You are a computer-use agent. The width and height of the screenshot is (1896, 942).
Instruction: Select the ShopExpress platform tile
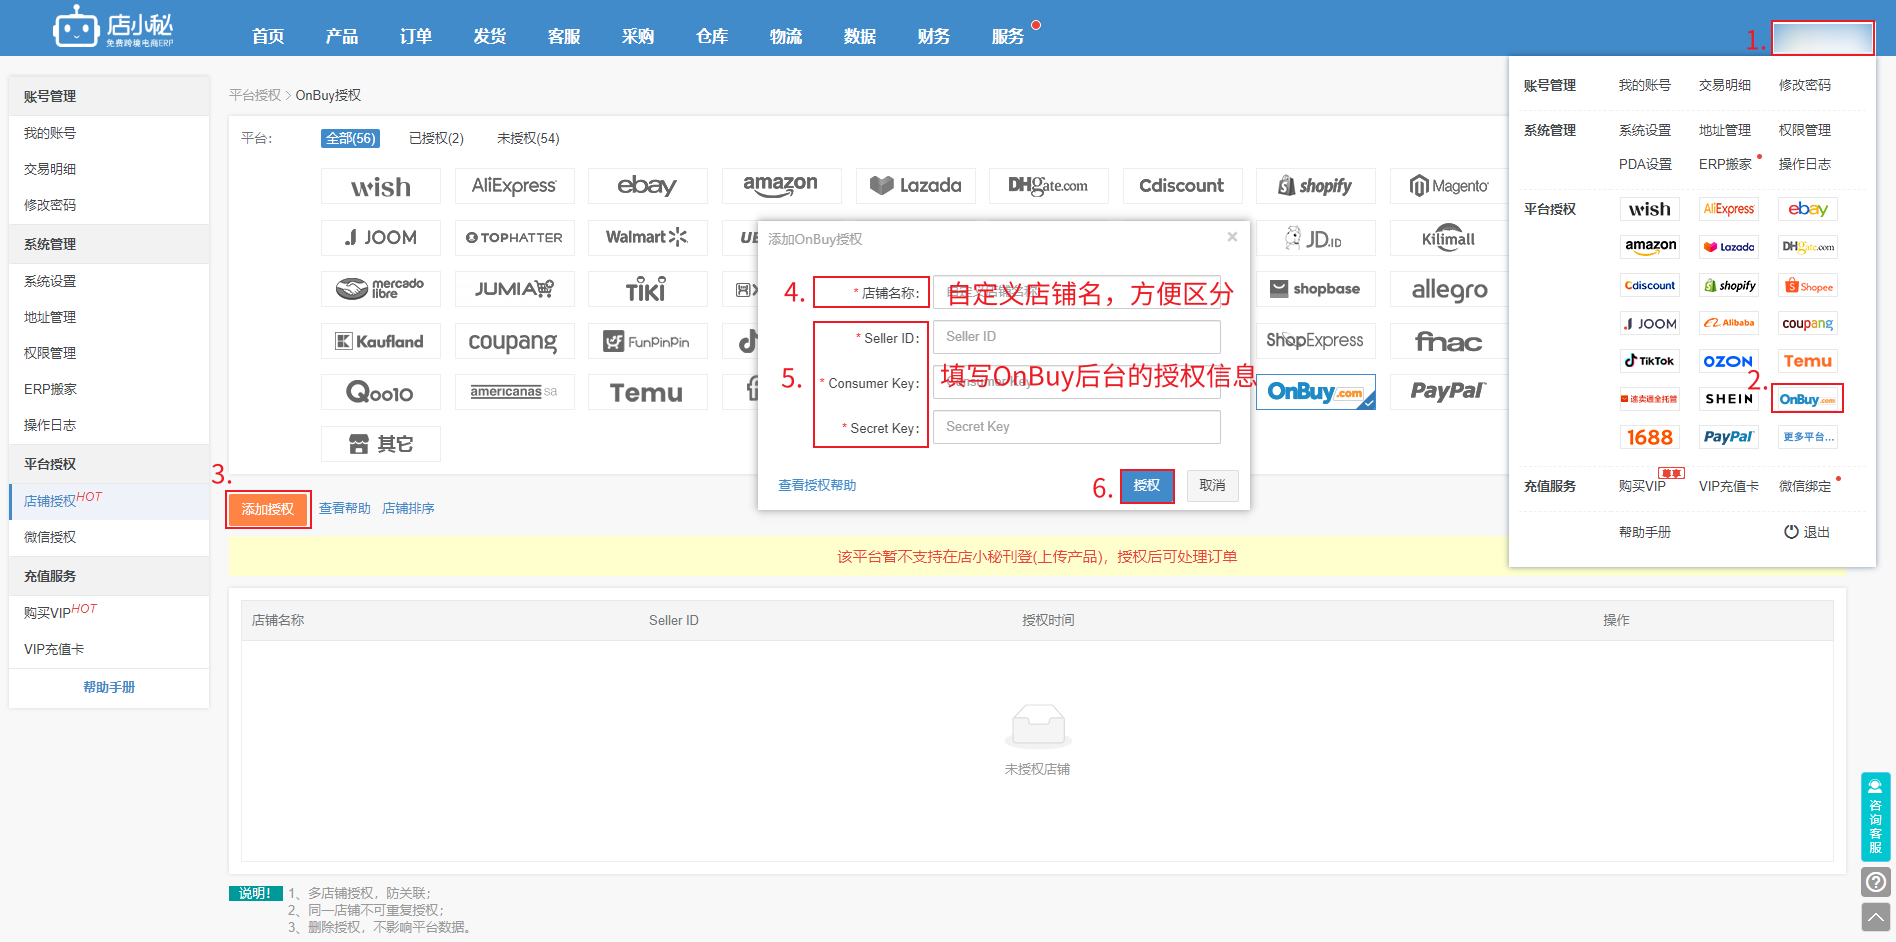click(x=1316, y=341)
